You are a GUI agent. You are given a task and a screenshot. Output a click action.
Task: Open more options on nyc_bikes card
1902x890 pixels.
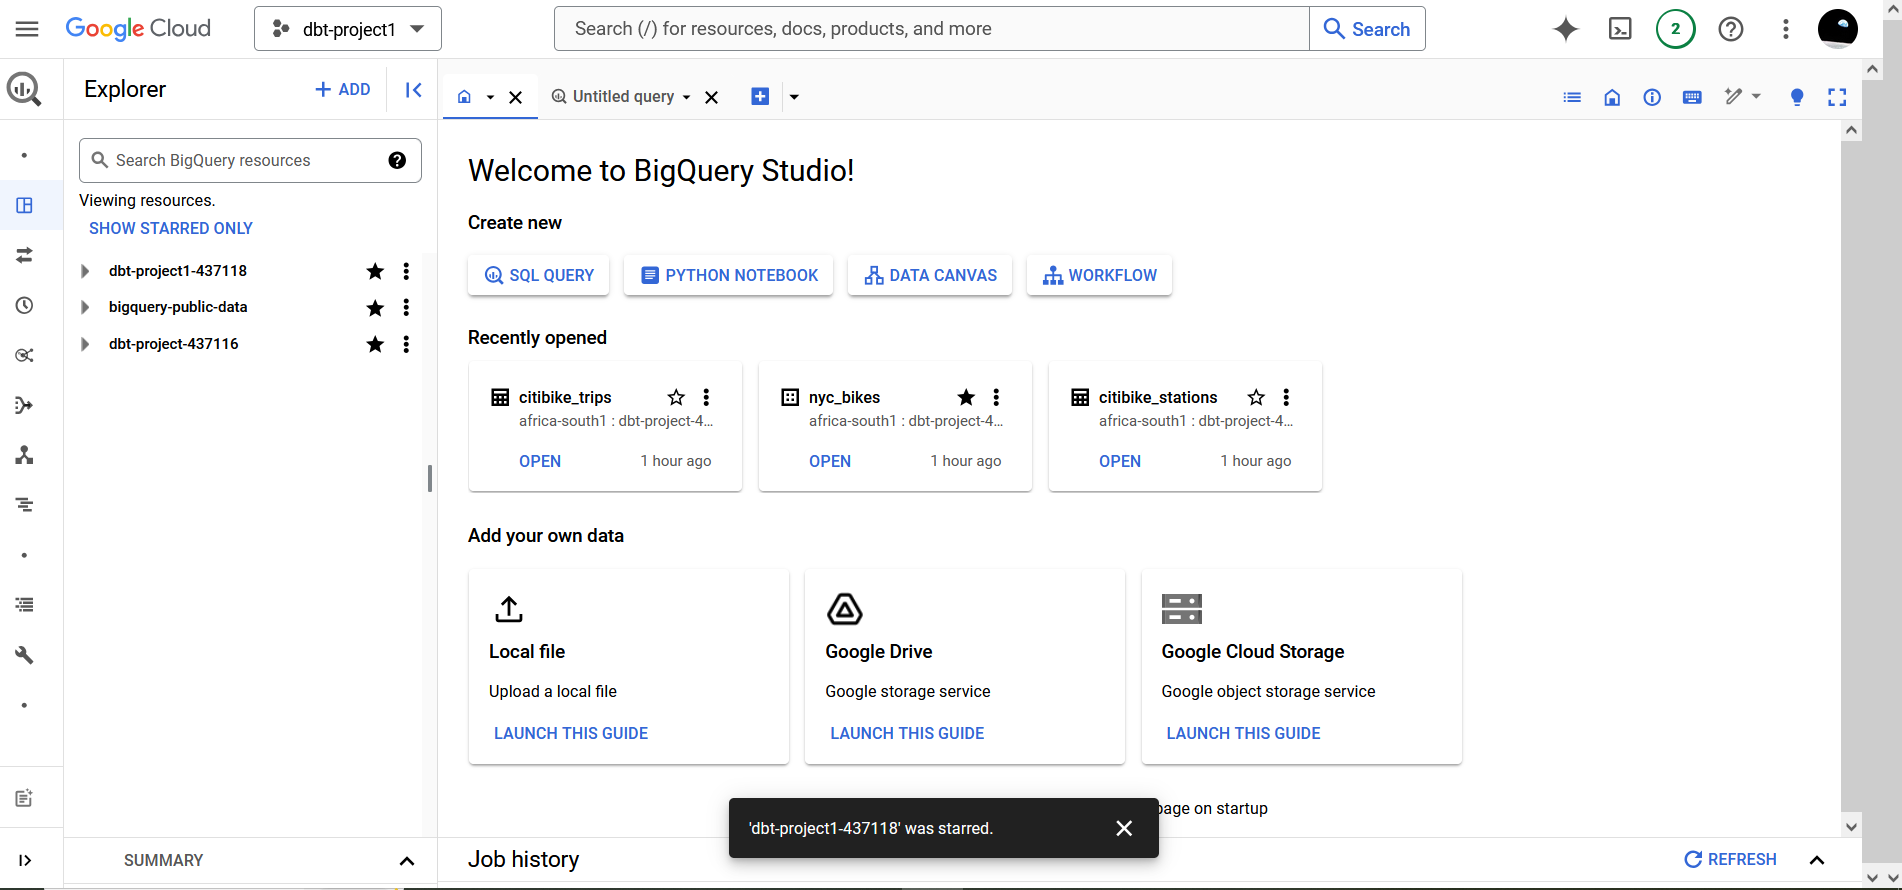[x=996, y=397]
